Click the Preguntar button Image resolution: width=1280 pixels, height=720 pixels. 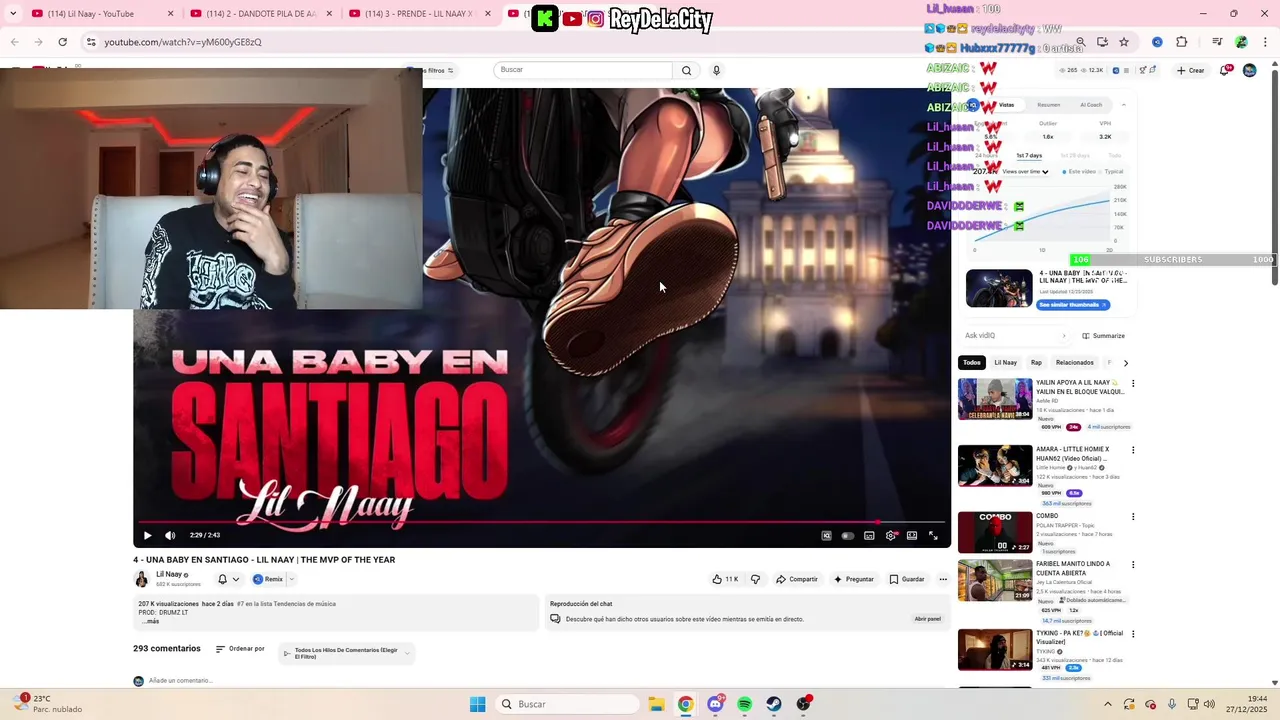(853, 579)
